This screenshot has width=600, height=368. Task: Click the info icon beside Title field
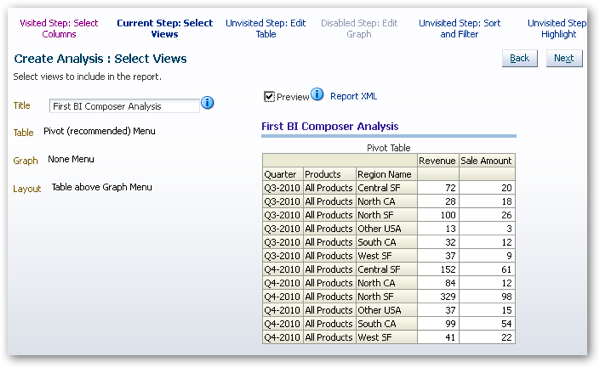point(207,103)
